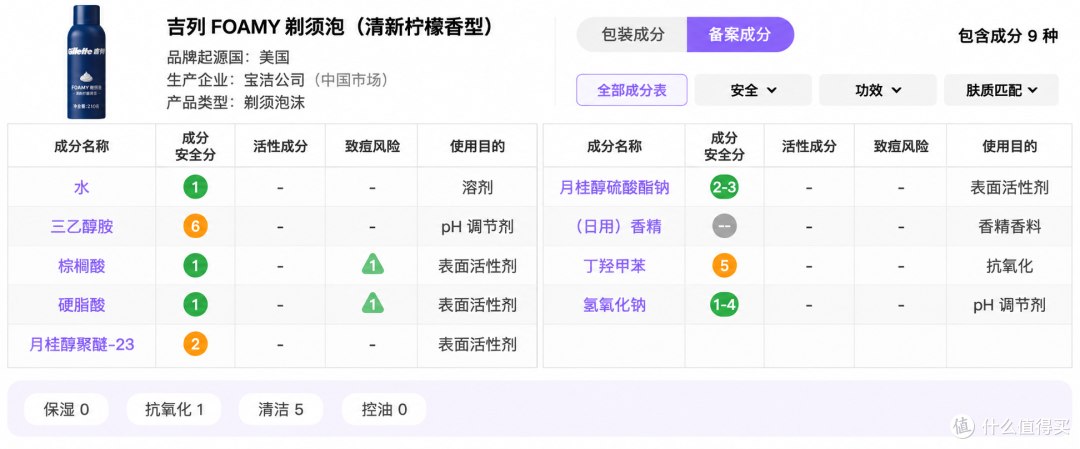
Task: Click the left table 致痘风险 header
Action: coord(372,146)
